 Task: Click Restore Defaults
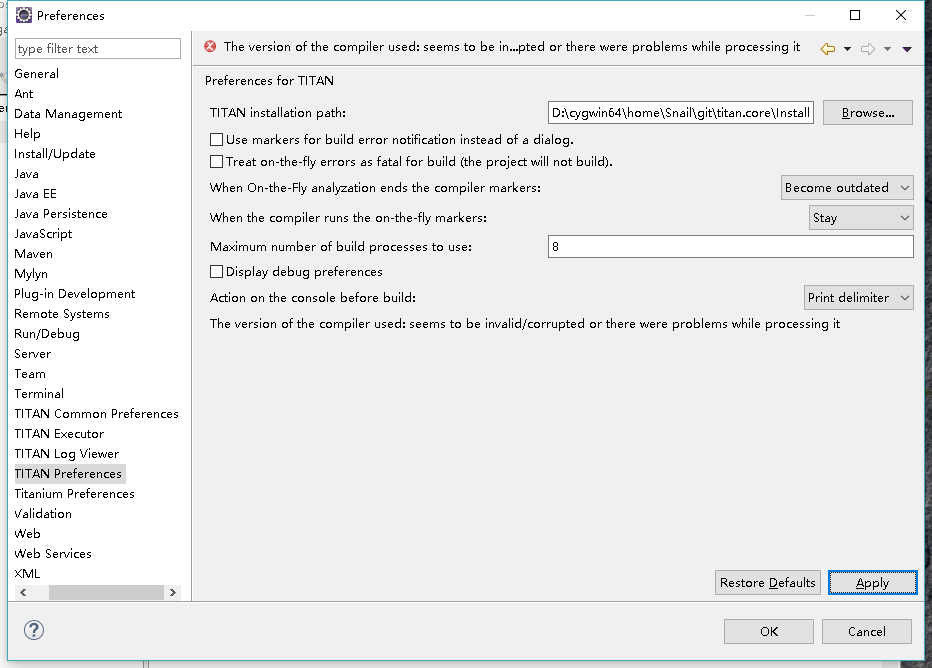(x=768, y=583)
